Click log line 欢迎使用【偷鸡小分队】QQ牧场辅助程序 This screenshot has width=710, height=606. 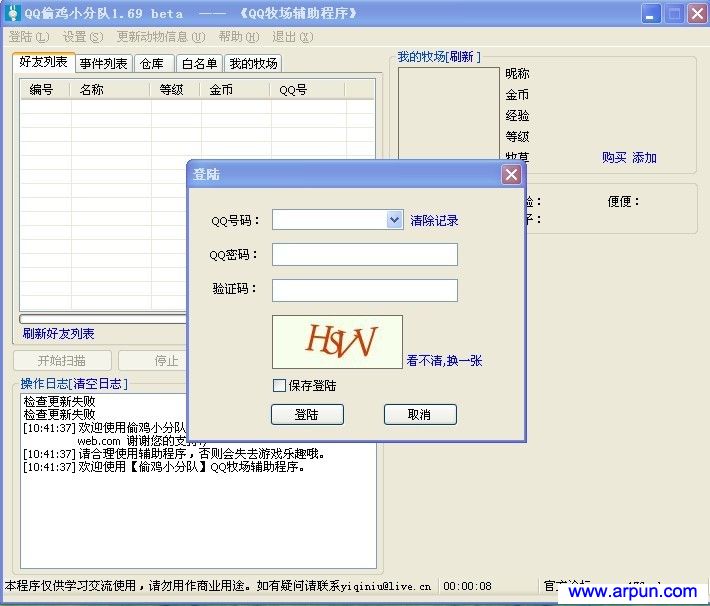164,467
